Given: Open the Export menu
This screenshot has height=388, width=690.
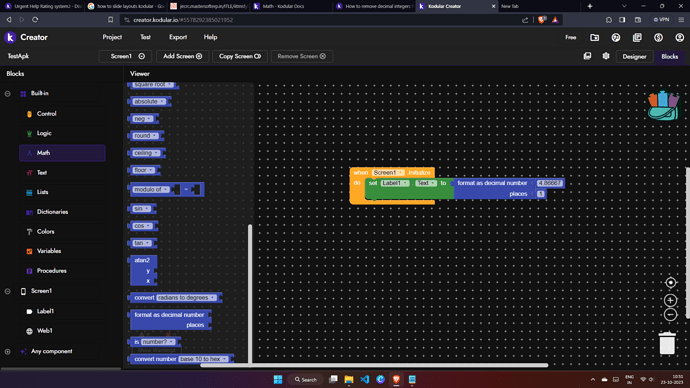Looking at the screenshot, I should (178, 37).
